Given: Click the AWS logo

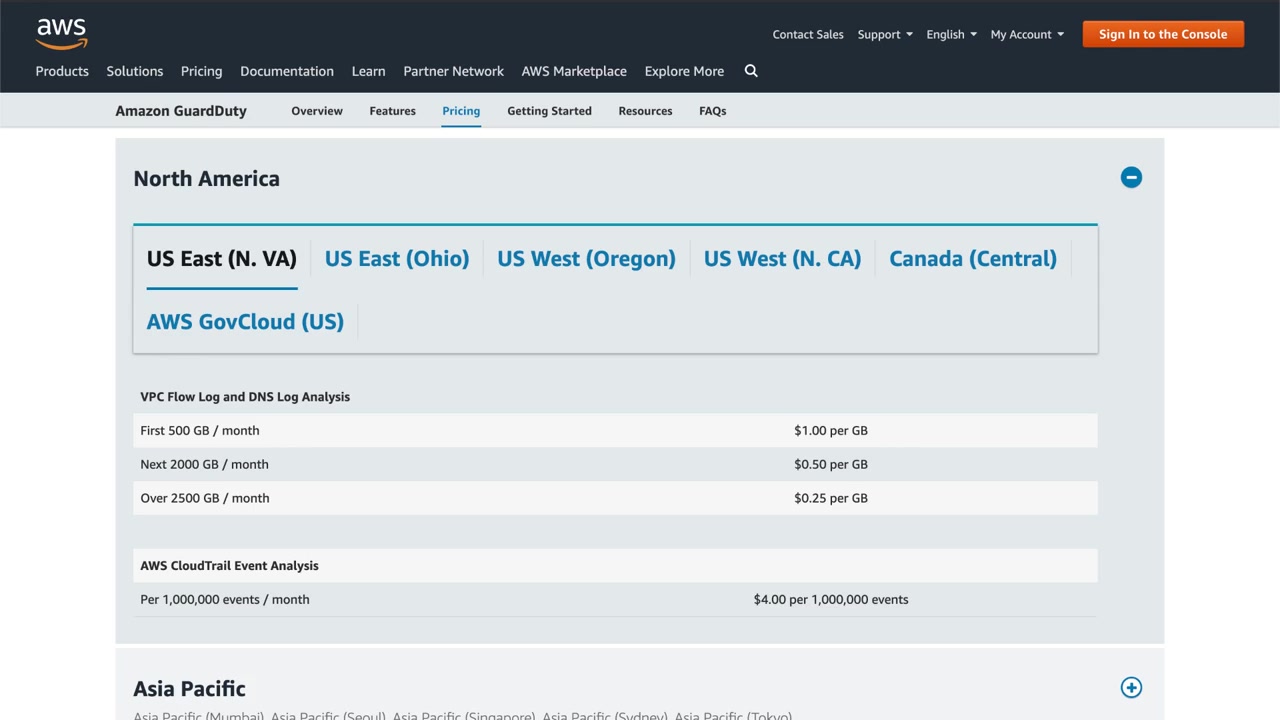Looking at the screenshot, I should 62,33.
